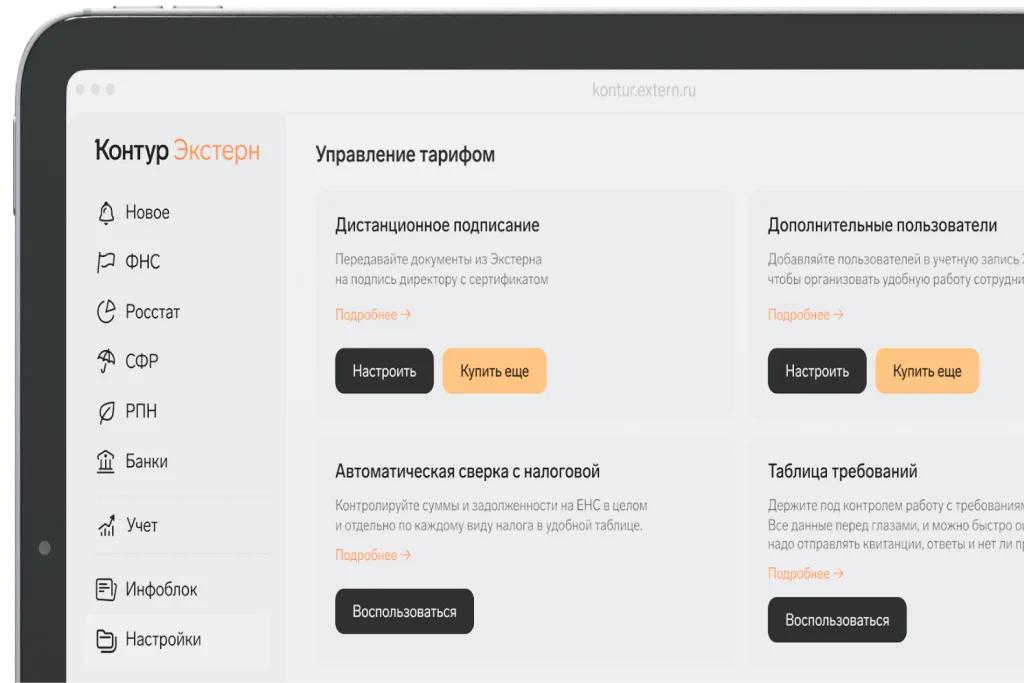Click the Управление тарифом heading
The image size is (1024, 683).
(x=405, y=155)
